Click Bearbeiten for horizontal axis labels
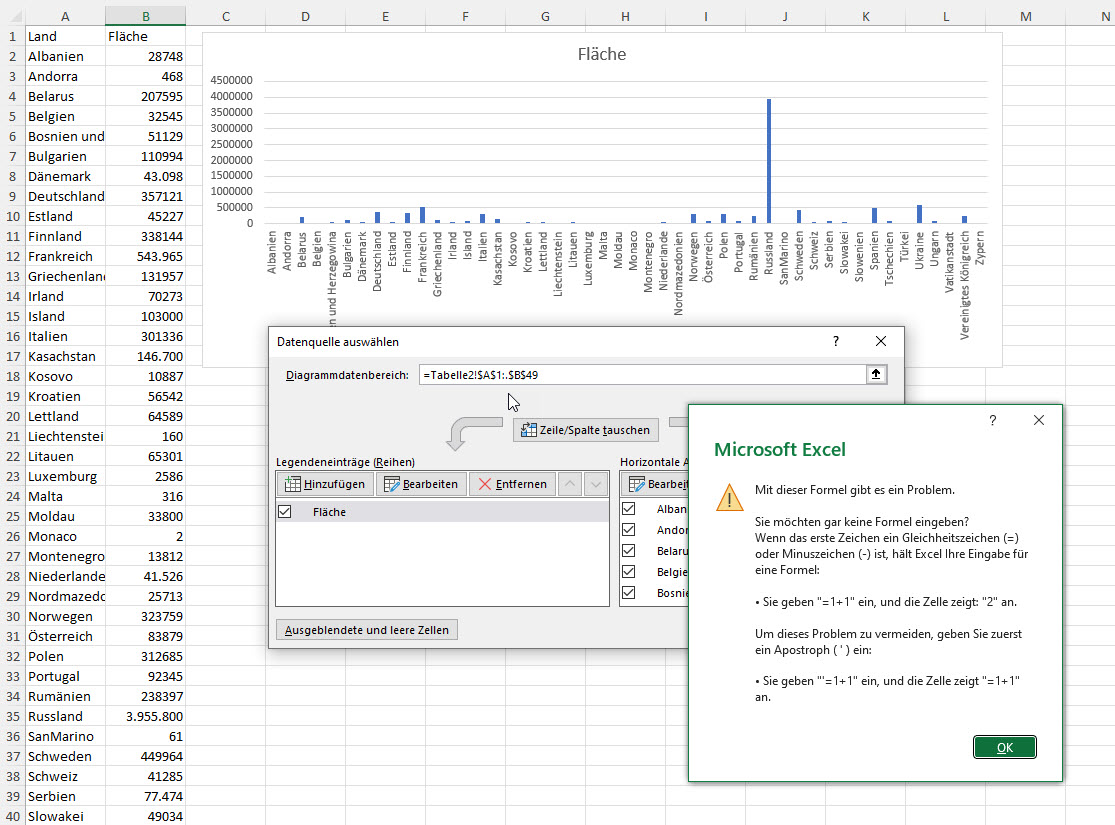1115x825 pixels. (654, 484)
